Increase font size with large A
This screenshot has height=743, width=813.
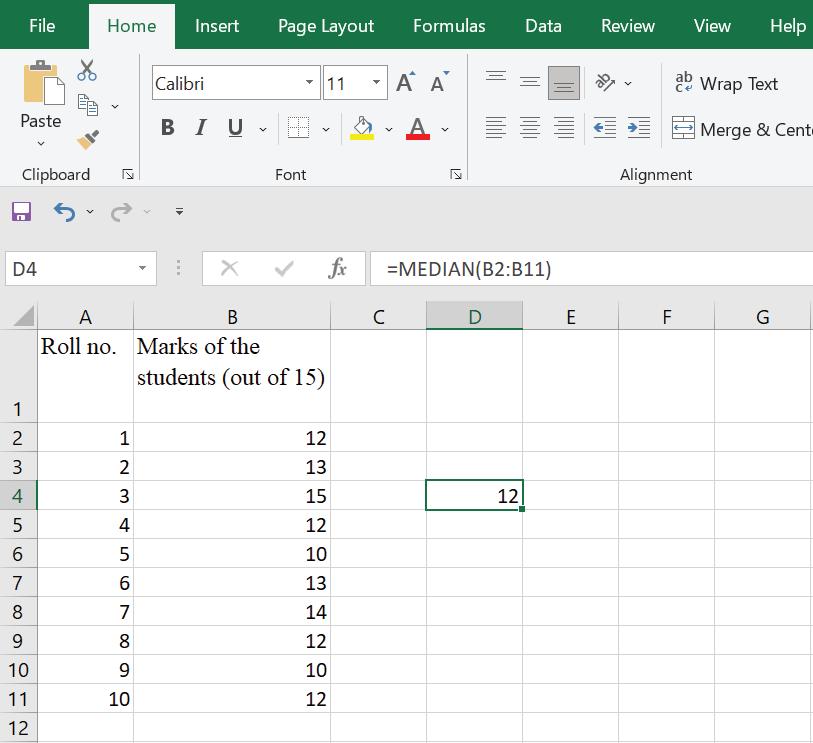405,82
